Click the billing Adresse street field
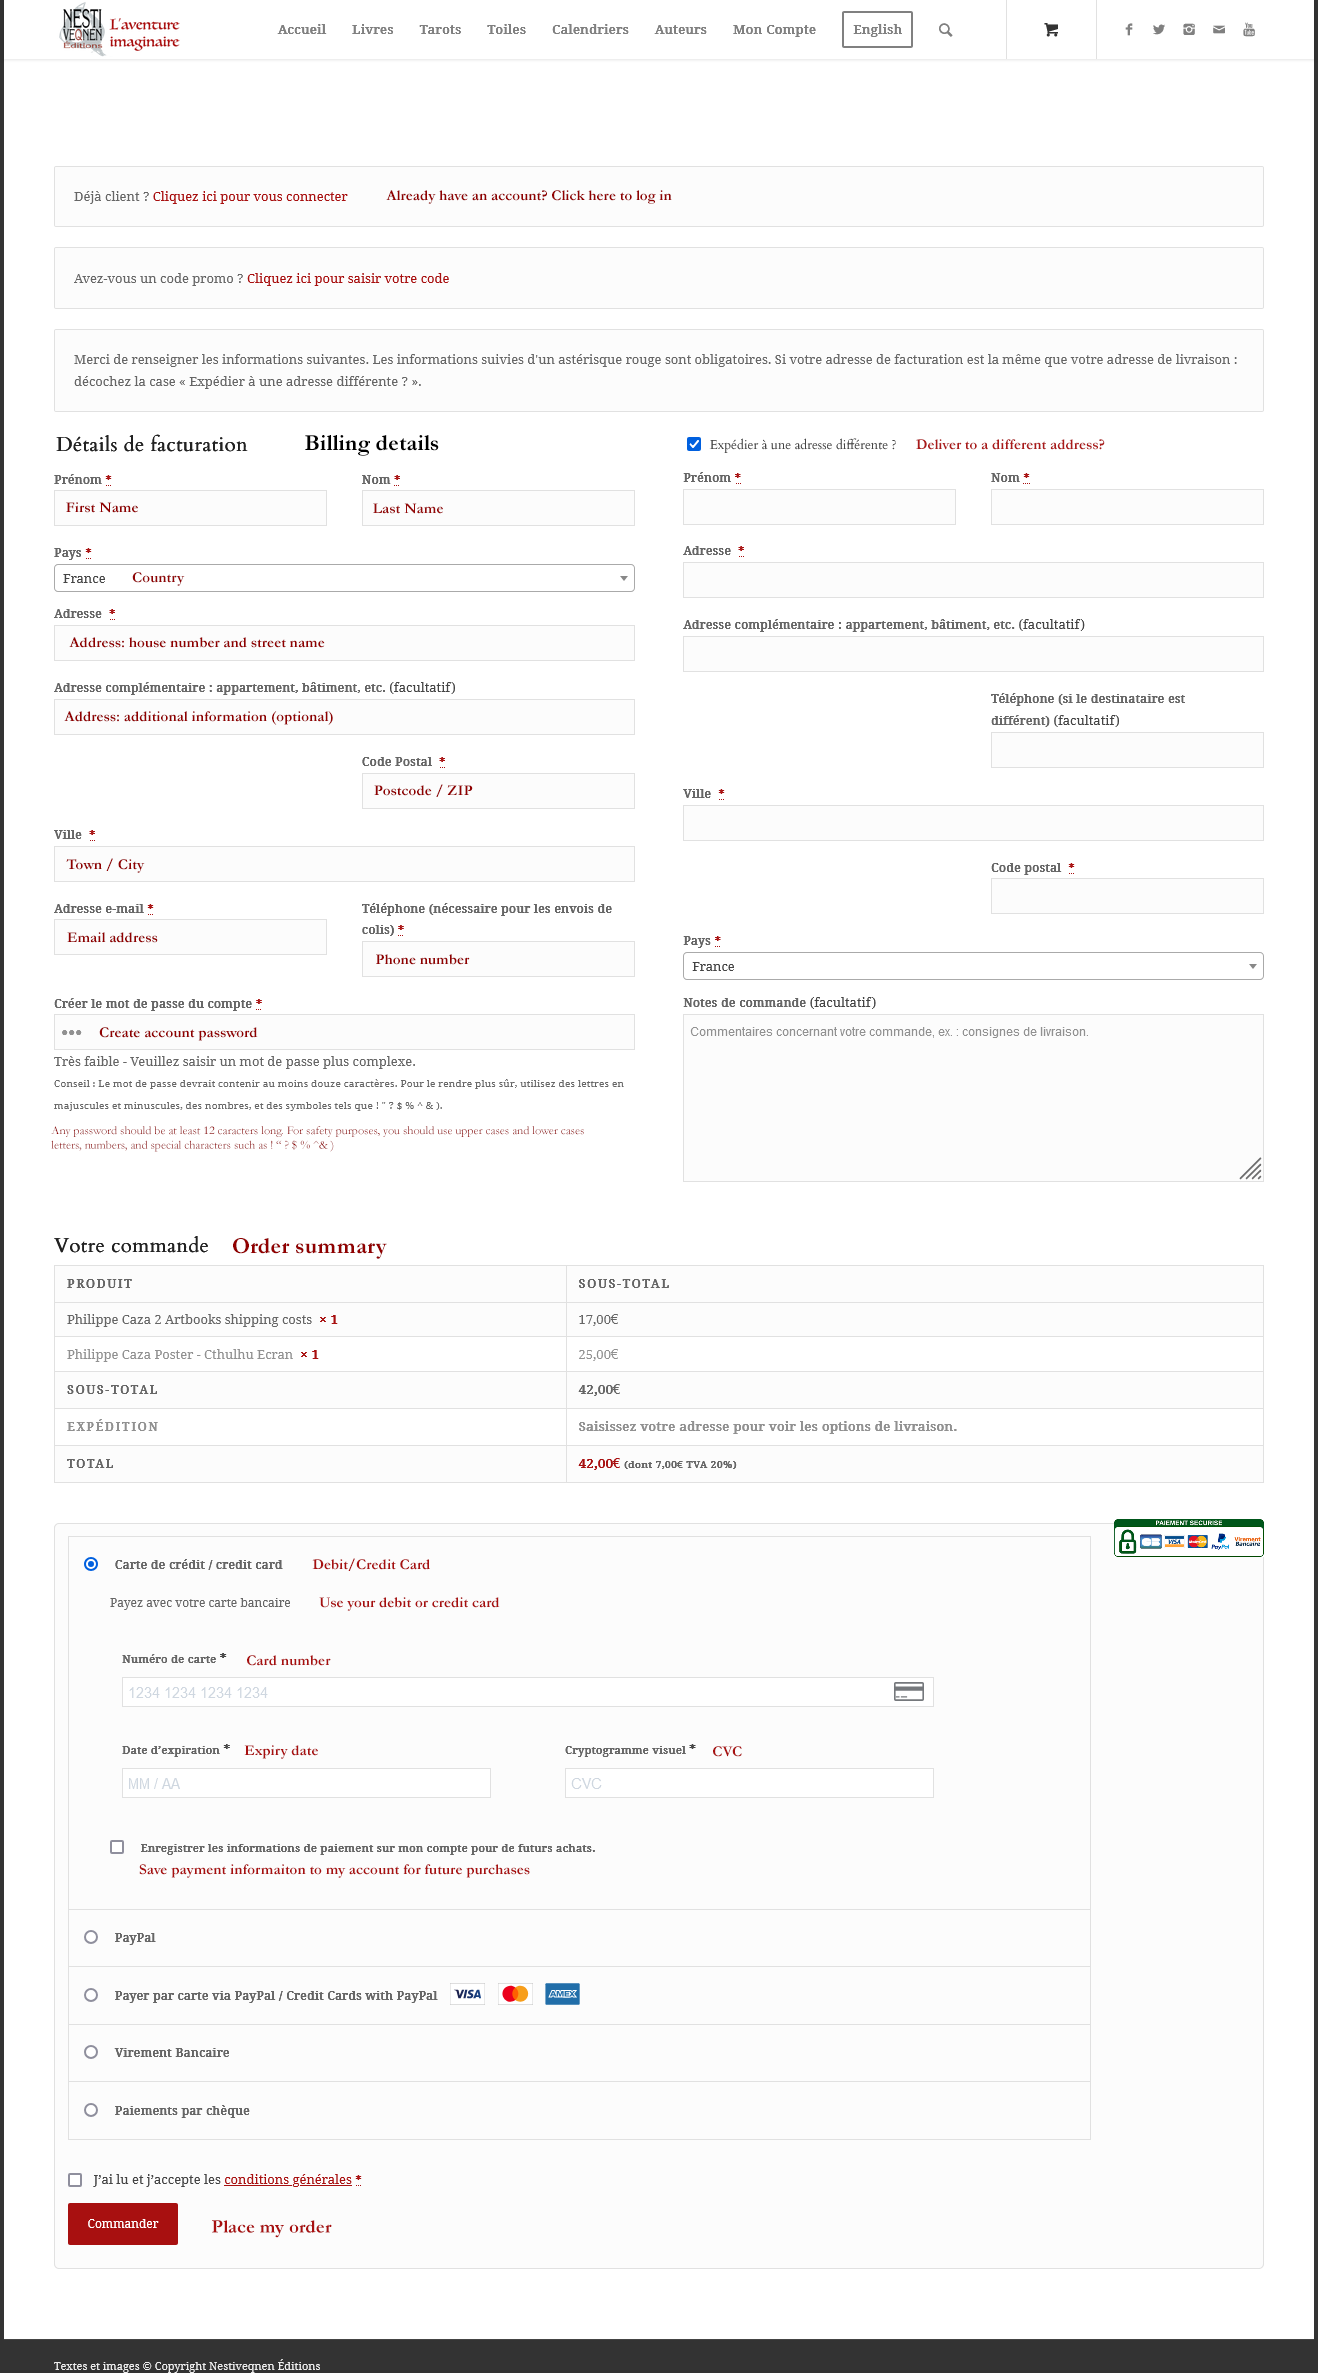The image size is (1318, 2373). tap(344, 643)
